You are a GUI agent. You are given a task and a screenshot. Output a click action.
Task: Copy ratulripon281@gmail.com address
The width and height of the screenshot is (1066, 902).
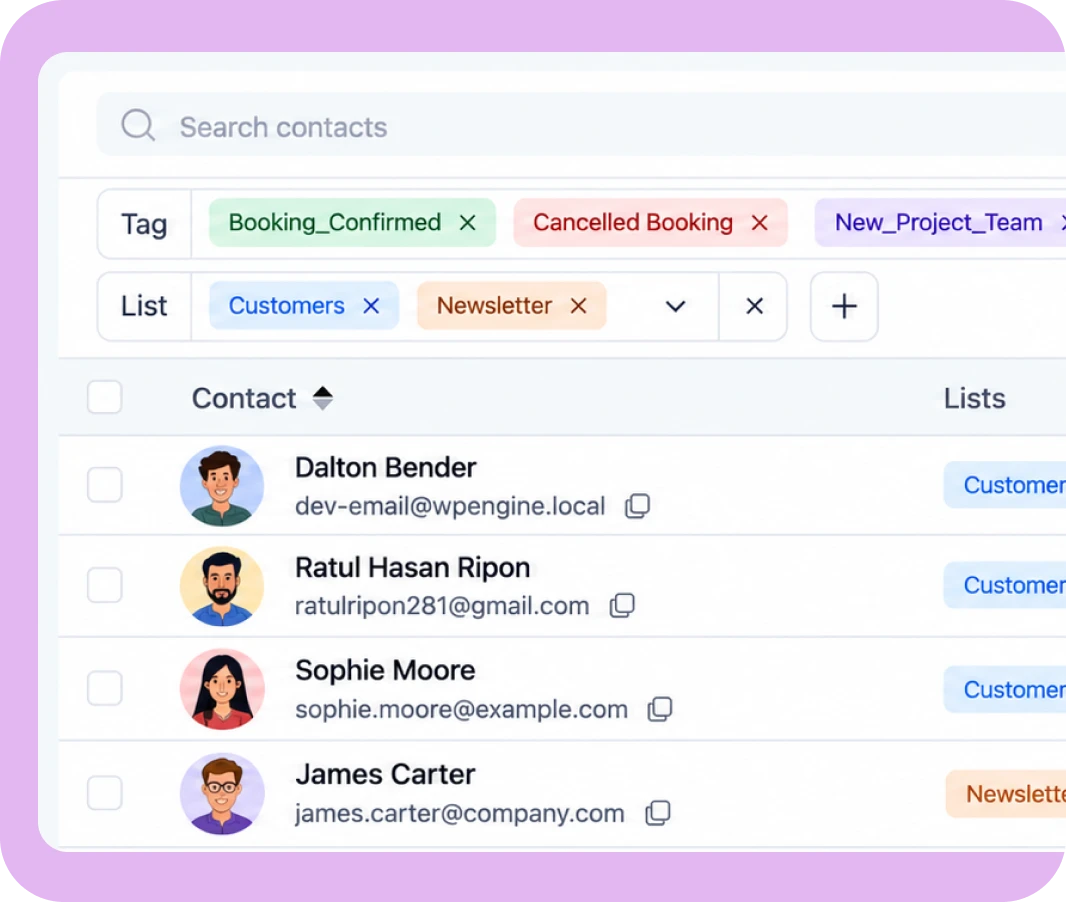(622, 606)
